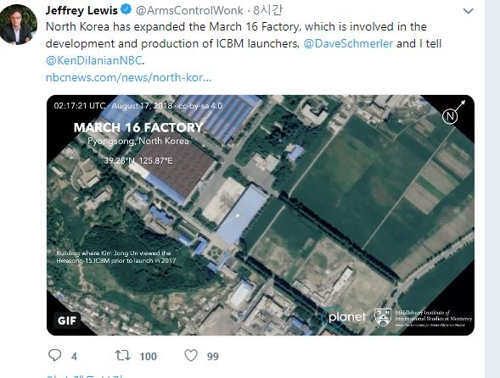Click the Middlebury Institute crest logo
The image size is (500, 378).
[x=383, y=317]
